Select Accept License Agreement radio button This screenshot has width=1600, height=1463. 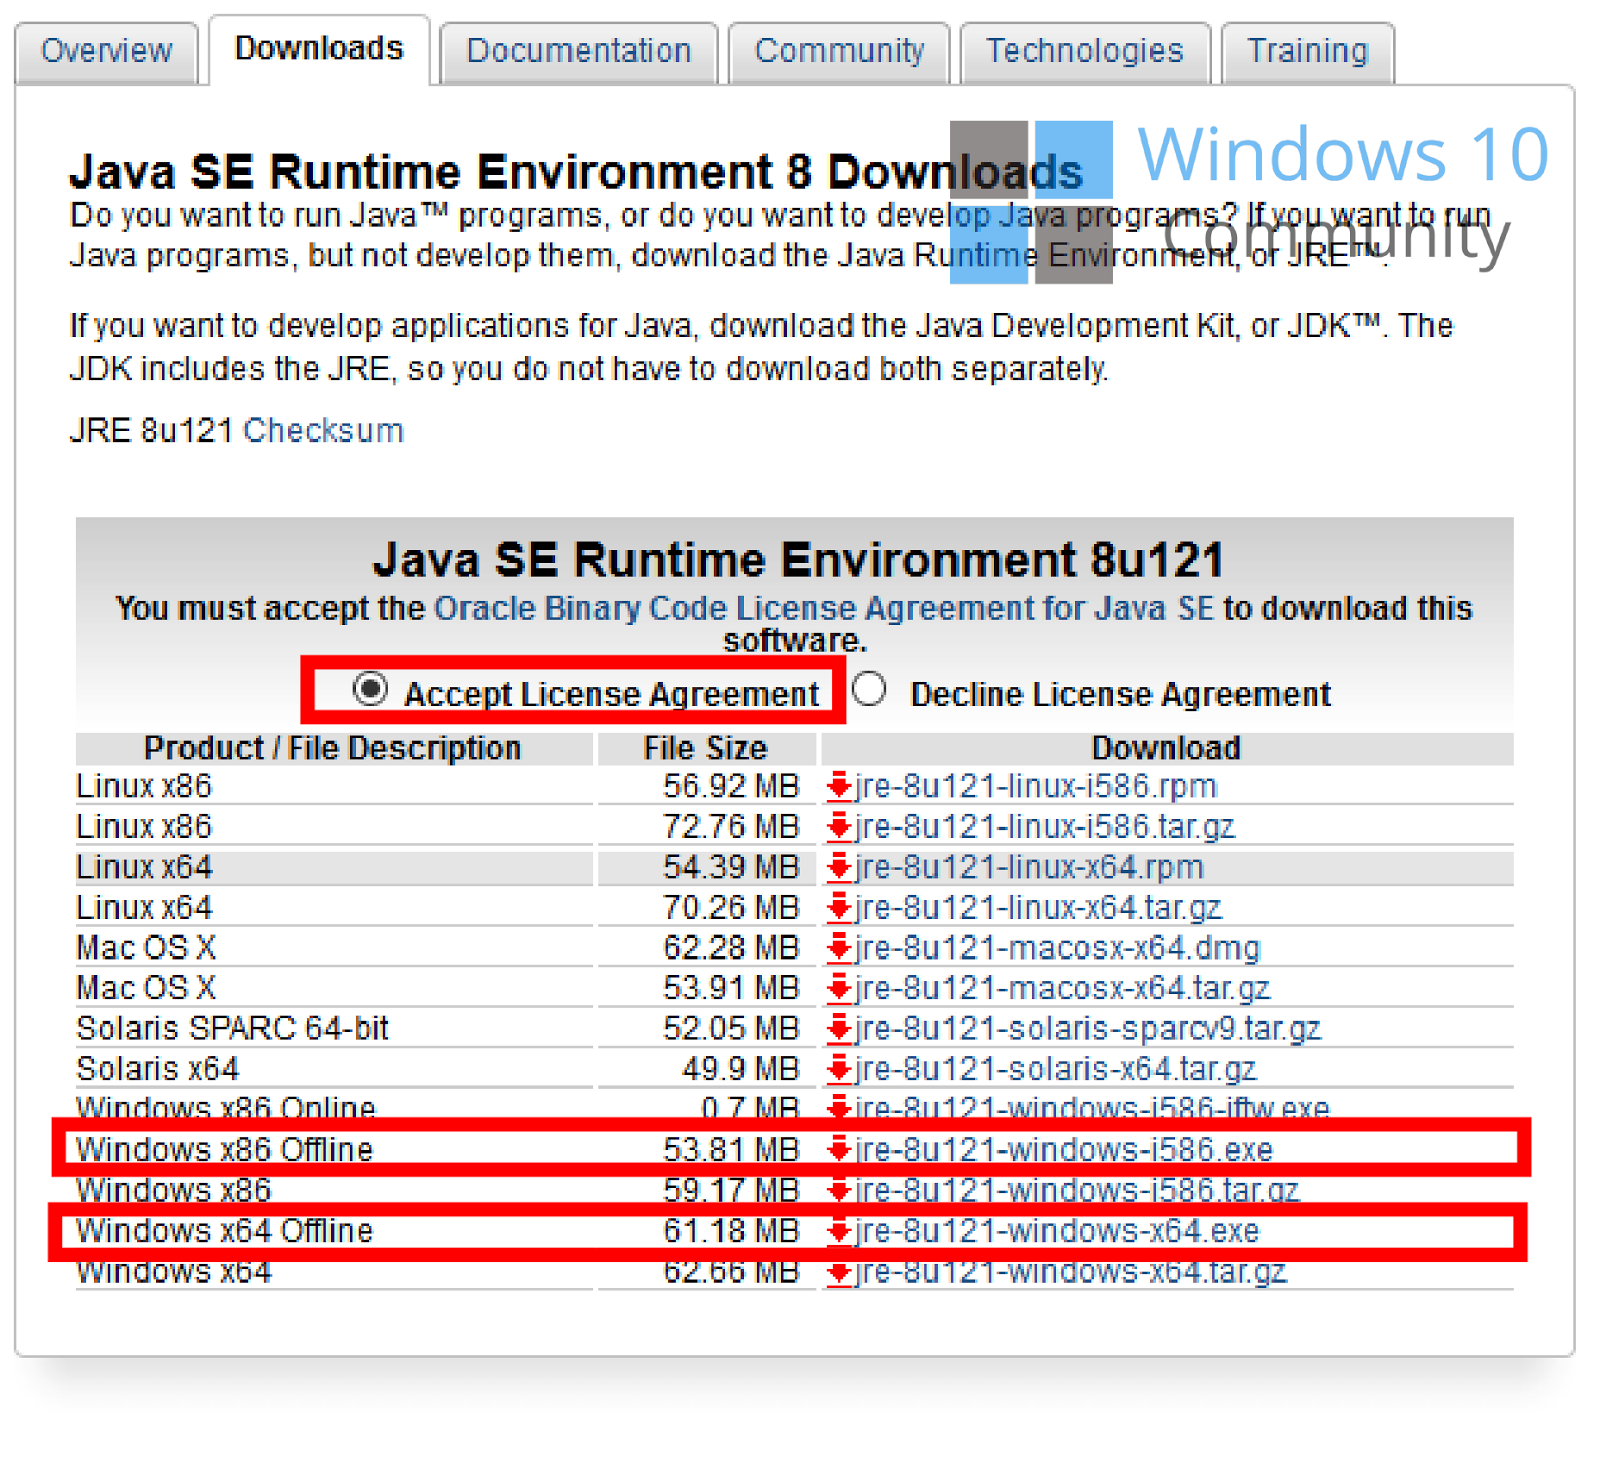point(370,689)
